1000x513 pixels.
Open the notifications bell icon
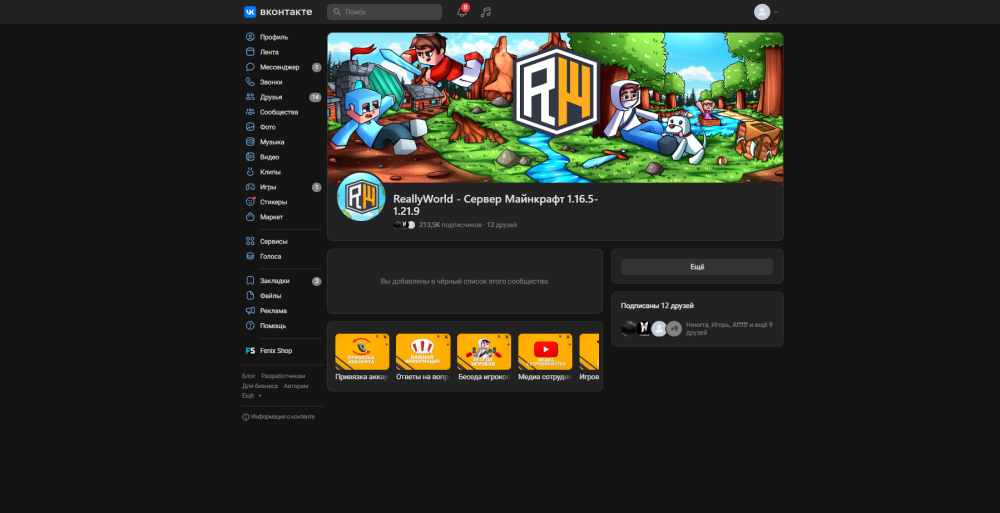click(x=462, y=12)
